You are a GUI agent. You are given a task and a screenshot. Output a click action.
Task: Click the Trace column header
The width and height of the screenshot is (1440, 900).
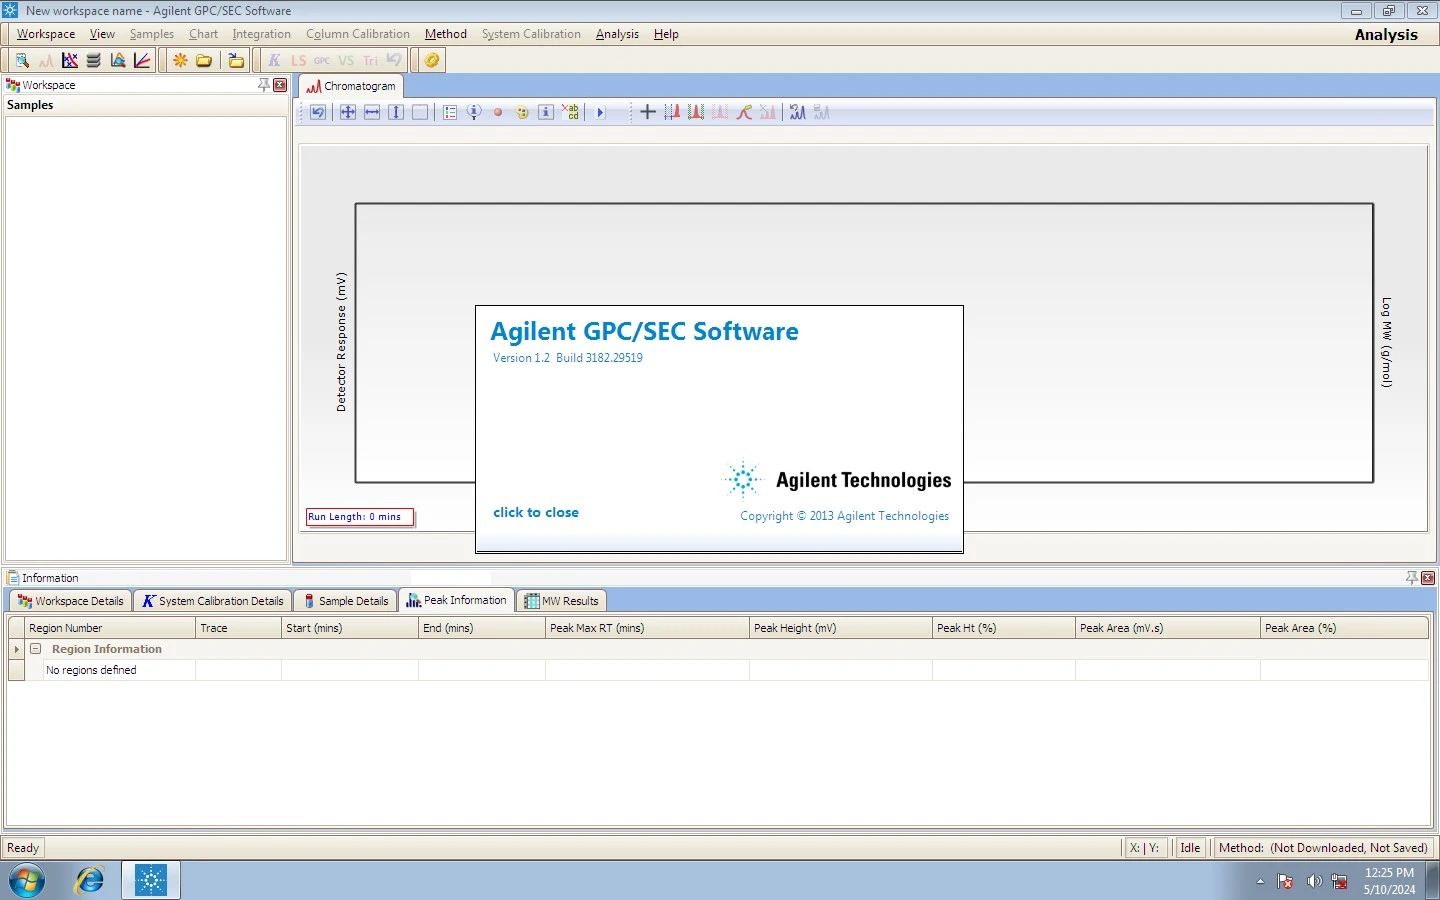(x=238, y=628)
